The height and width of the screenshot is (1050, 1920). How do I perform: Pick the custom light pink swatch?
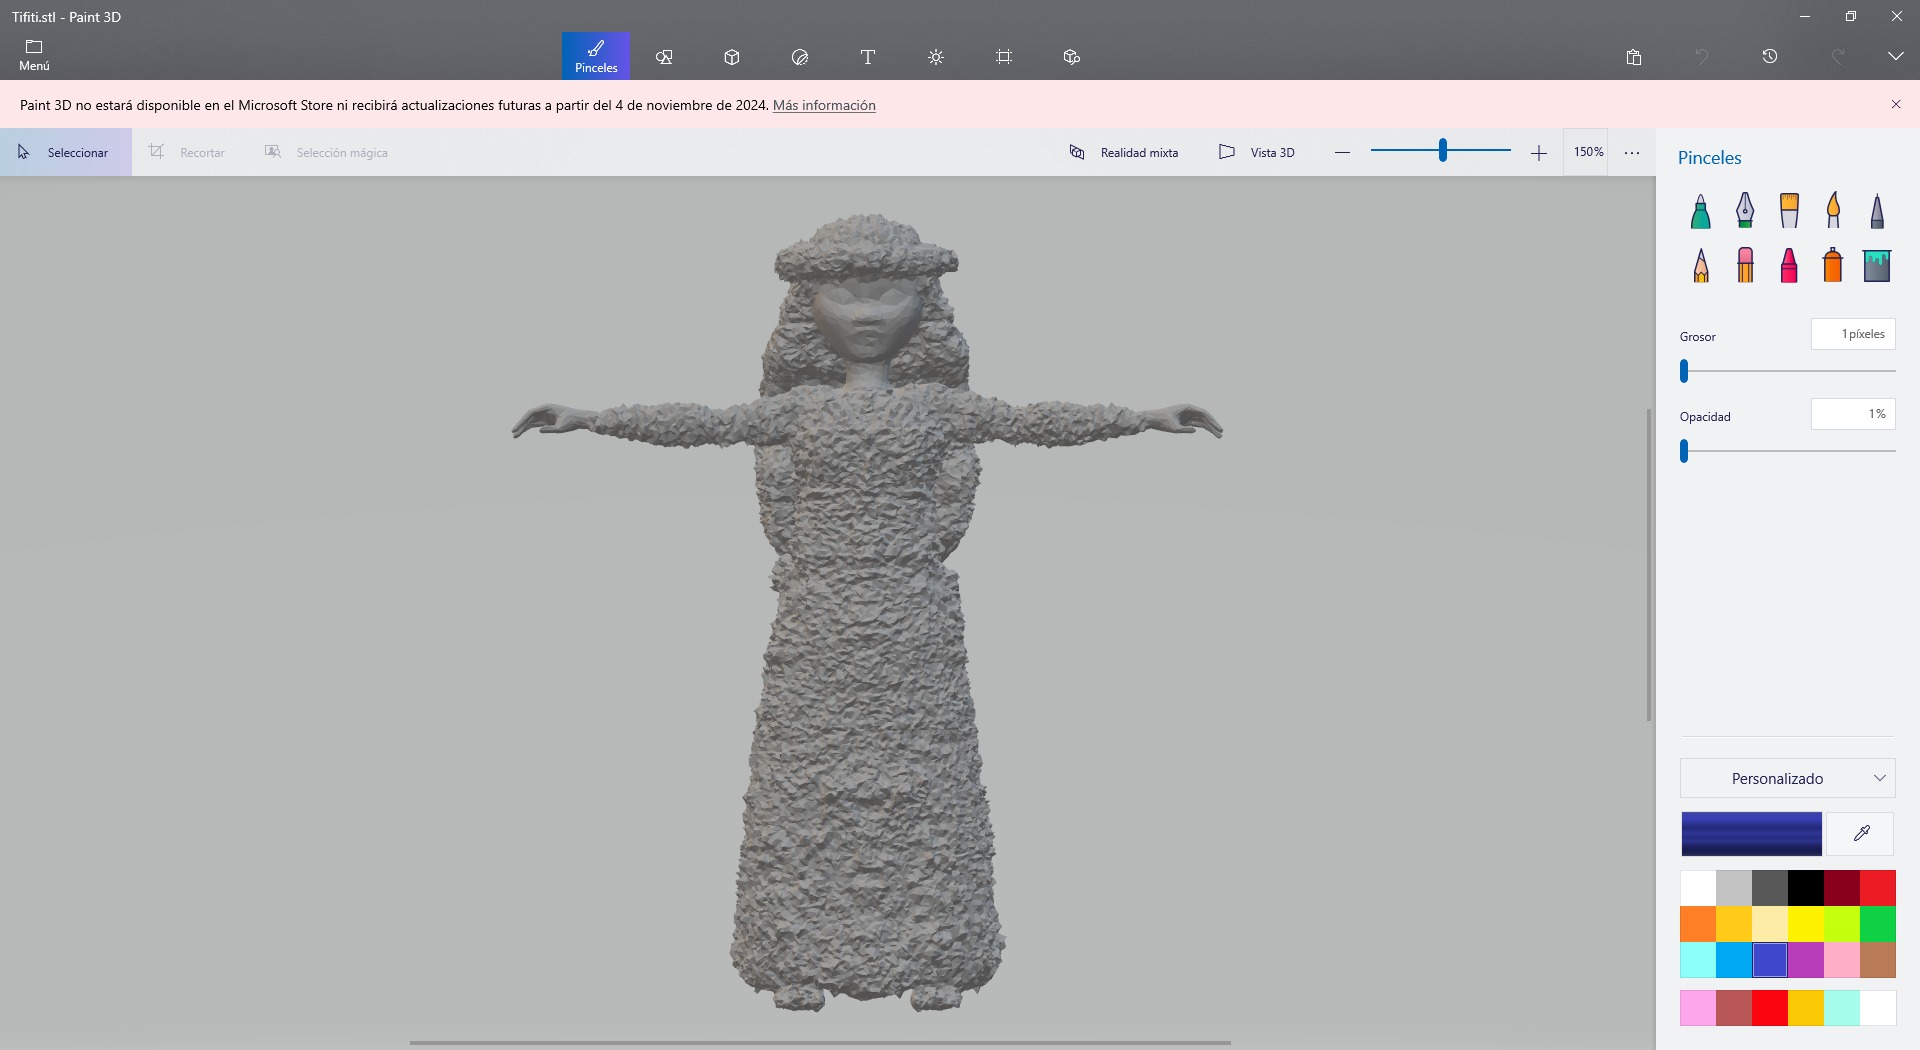click(1698, 1008)
